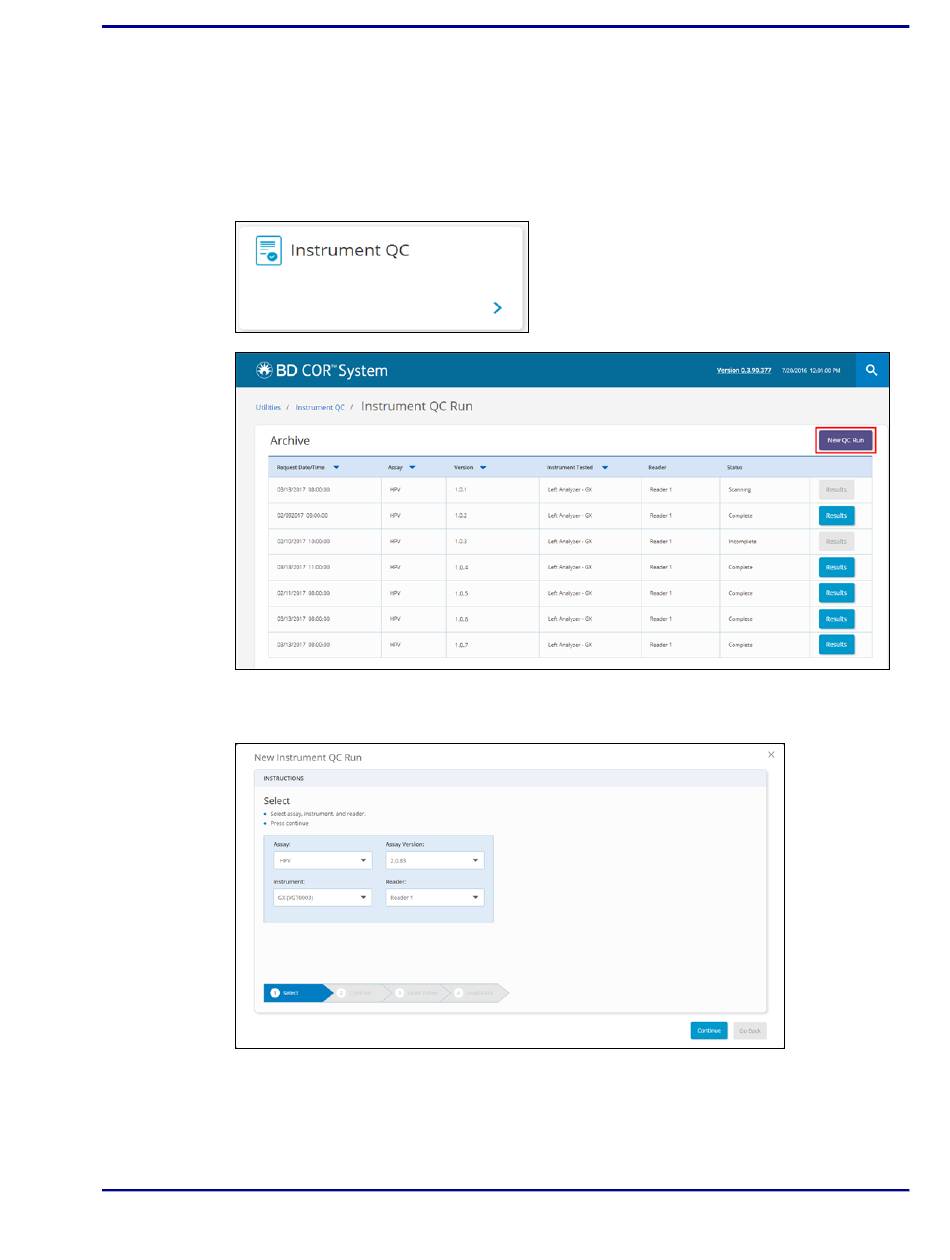Close the New Instrument QC Run dialog
The width and height of the screenshot is (950, 1260).
click(771, 754)
